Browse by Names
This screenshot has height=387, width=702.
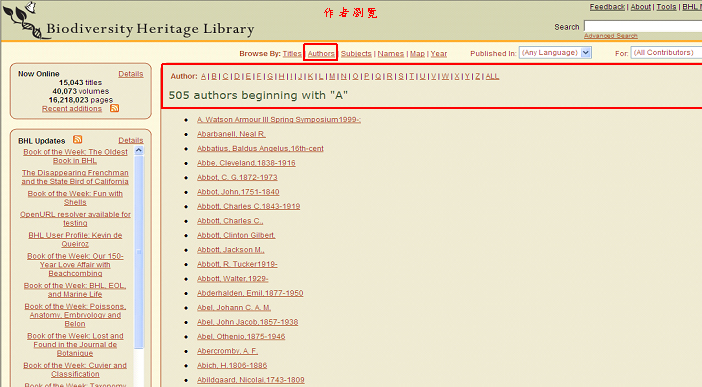pyautogui.click(x=390, y=53)
